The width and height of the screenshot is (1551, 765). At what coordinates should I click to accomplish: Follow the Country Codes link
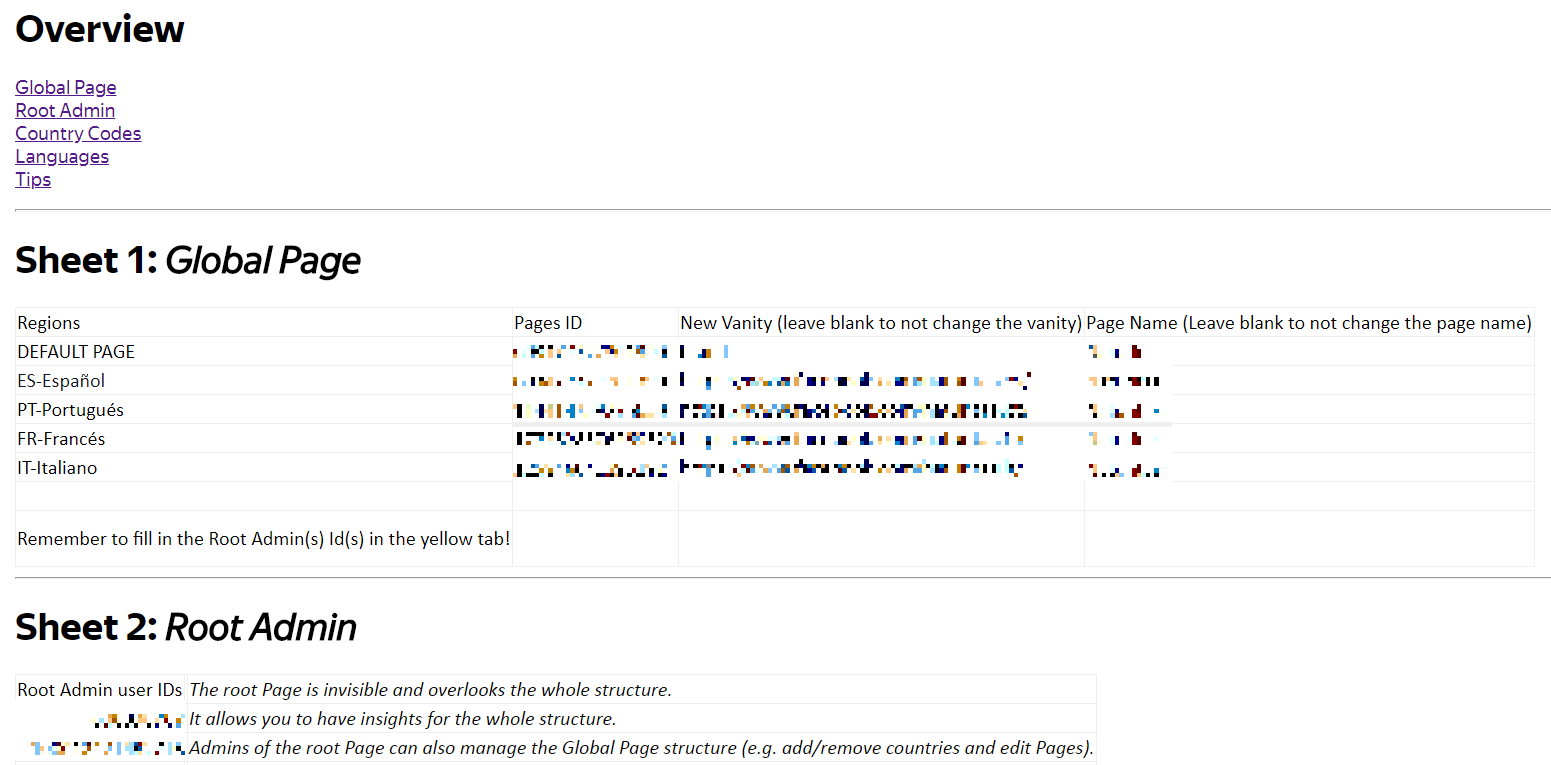78,133
